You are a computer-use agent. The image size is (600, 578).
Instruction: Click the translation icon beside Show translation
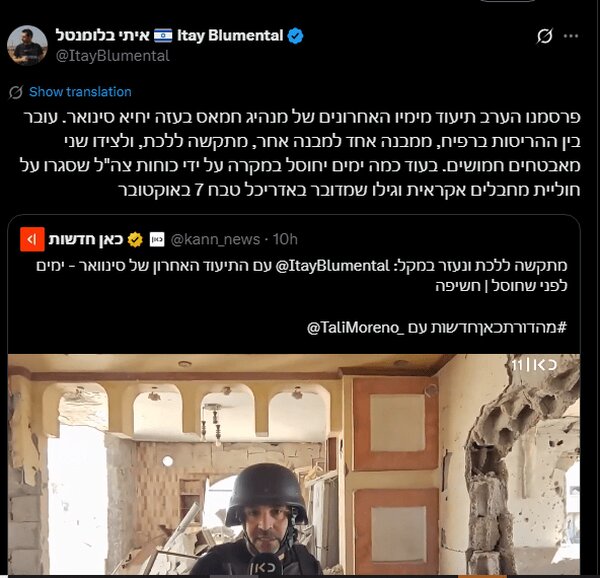(x=16, y=92)
